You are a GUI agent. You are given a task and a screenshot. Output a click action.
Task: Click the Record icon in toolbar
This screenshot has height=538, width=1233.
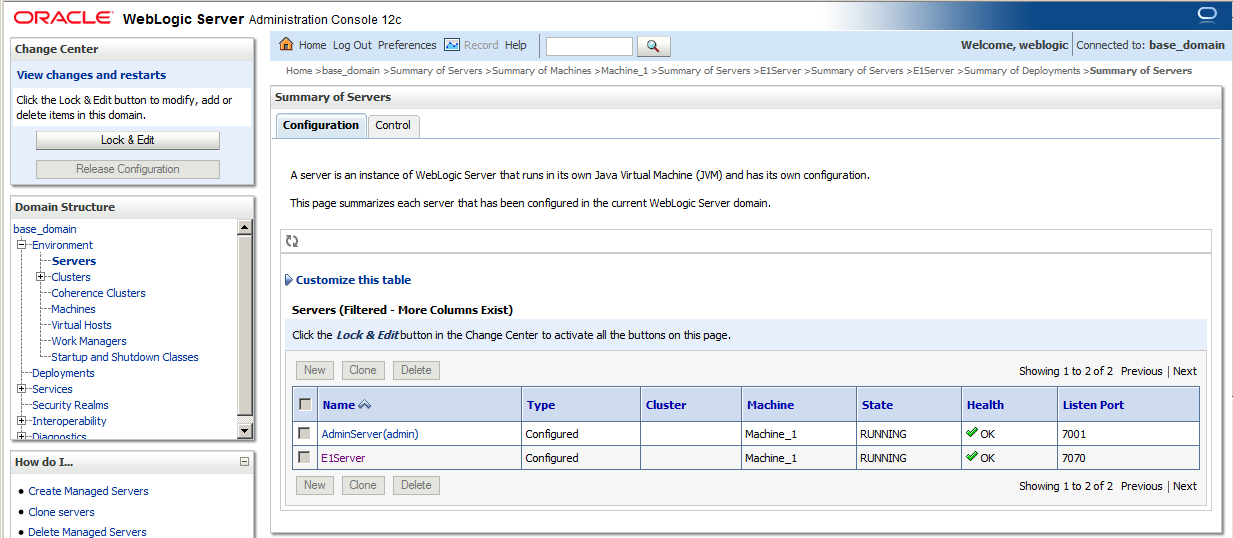point(451,45)
